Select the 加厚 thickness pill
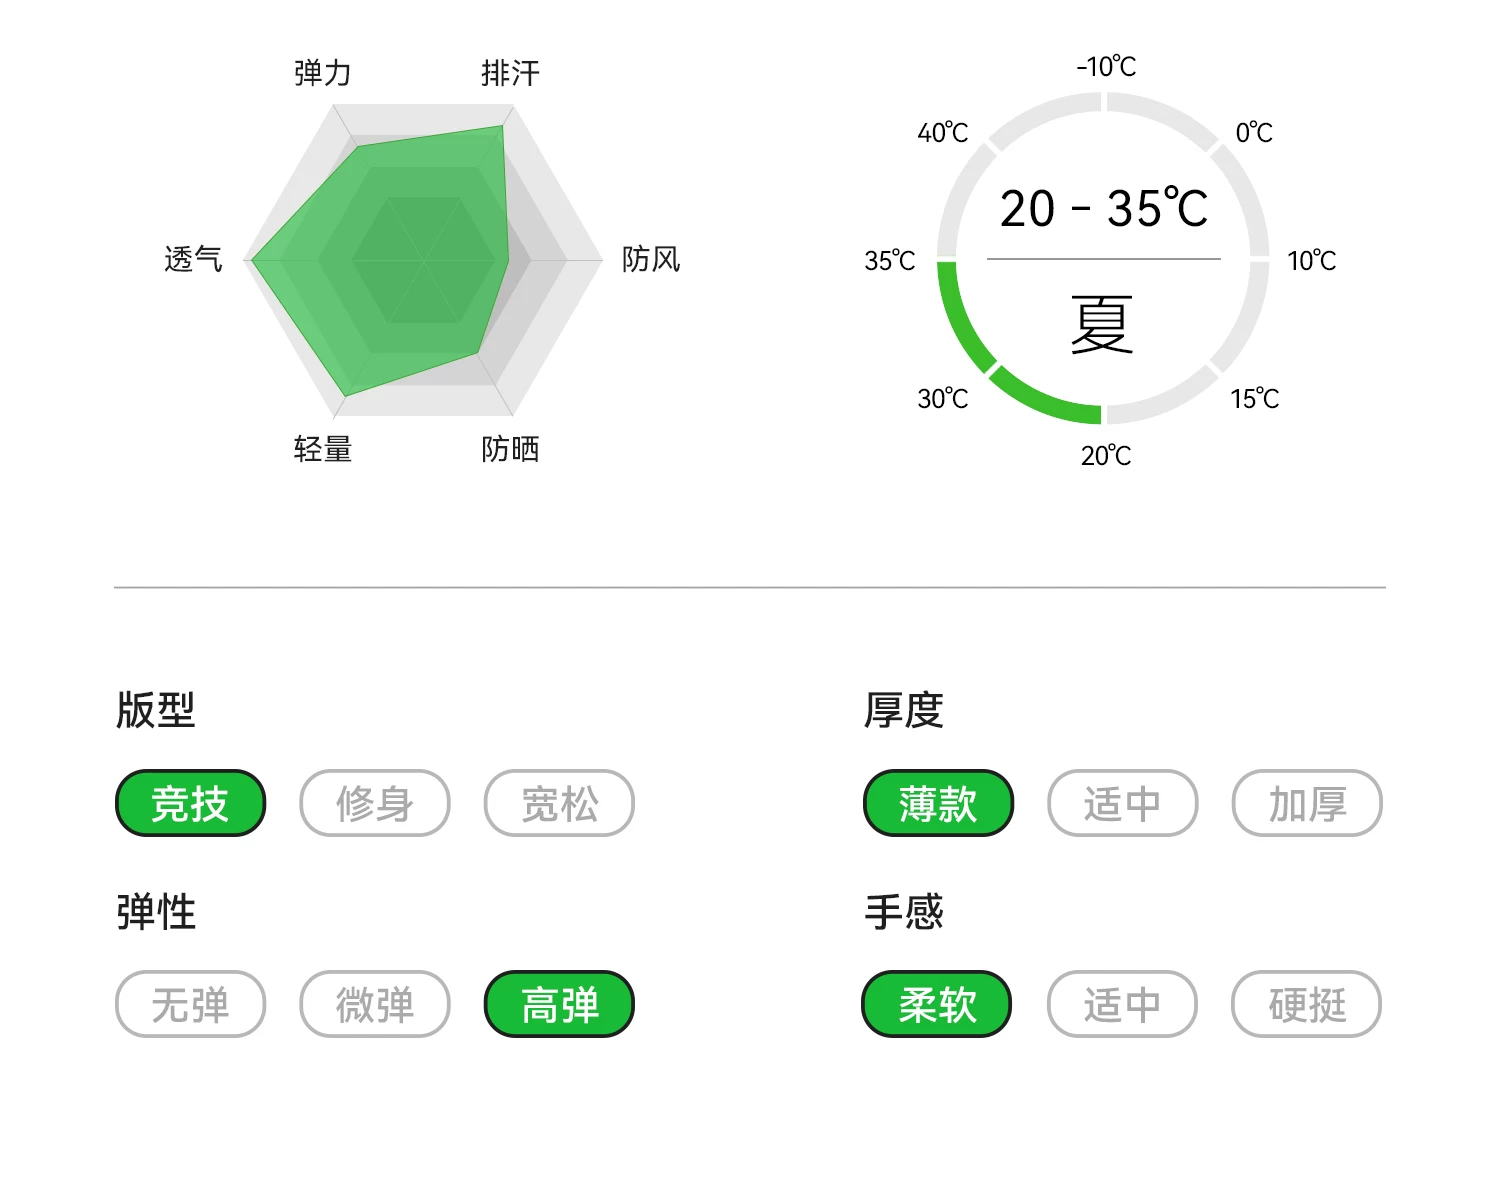Viewport: 1500px width, 1199px height. [1307, 803]
